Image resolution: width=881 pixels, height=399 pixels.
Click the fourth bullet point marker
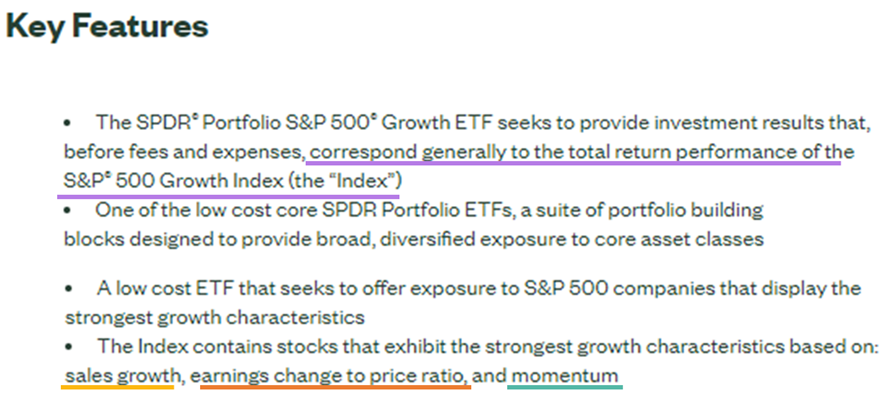[x=69, y=347]
